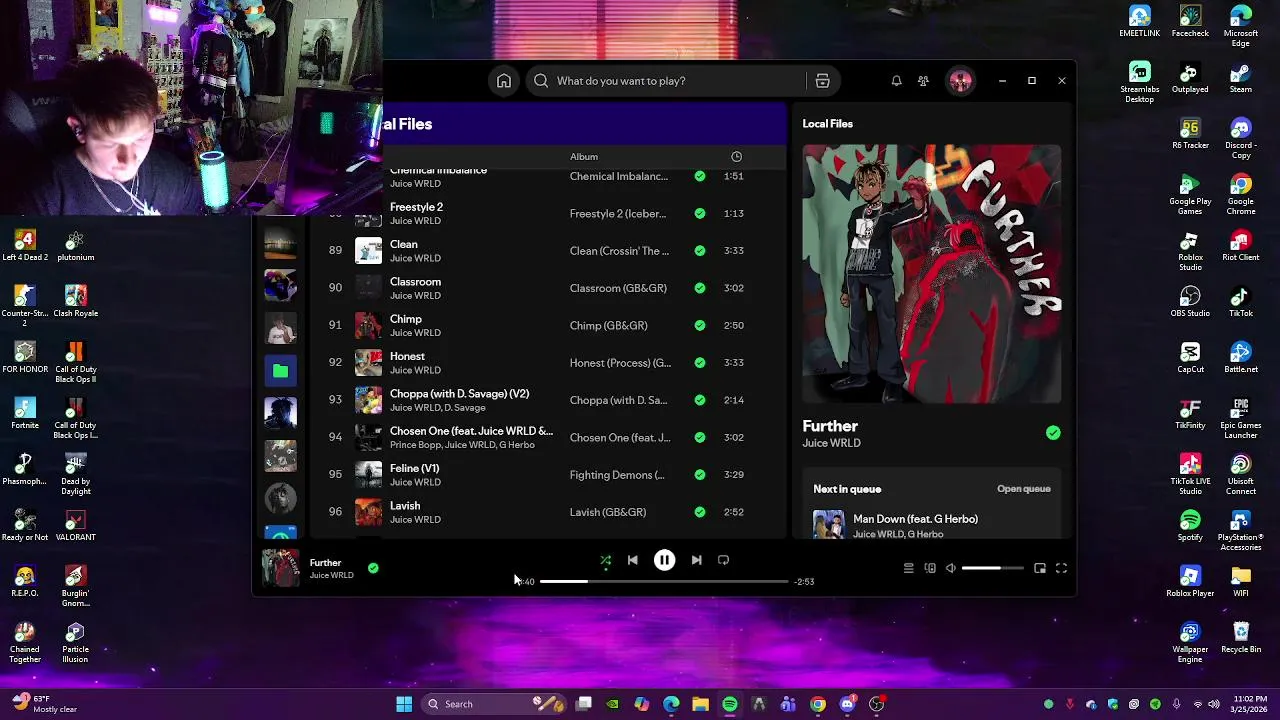Sort tracks by the Album column header

click(x=584, y=157)
